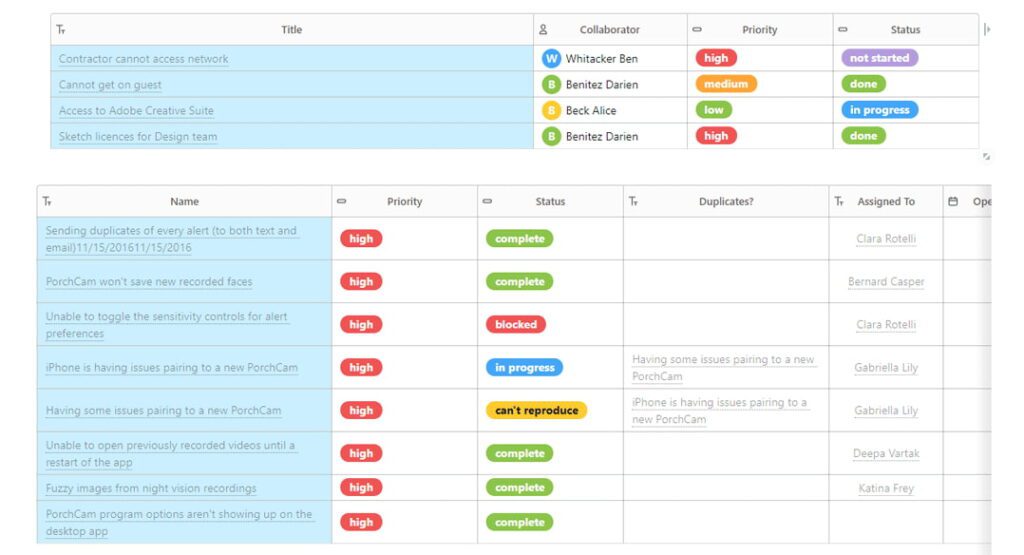Screen dimensions: 1024x555
Task: Click the not started status tag
Action: coord(879,58)
